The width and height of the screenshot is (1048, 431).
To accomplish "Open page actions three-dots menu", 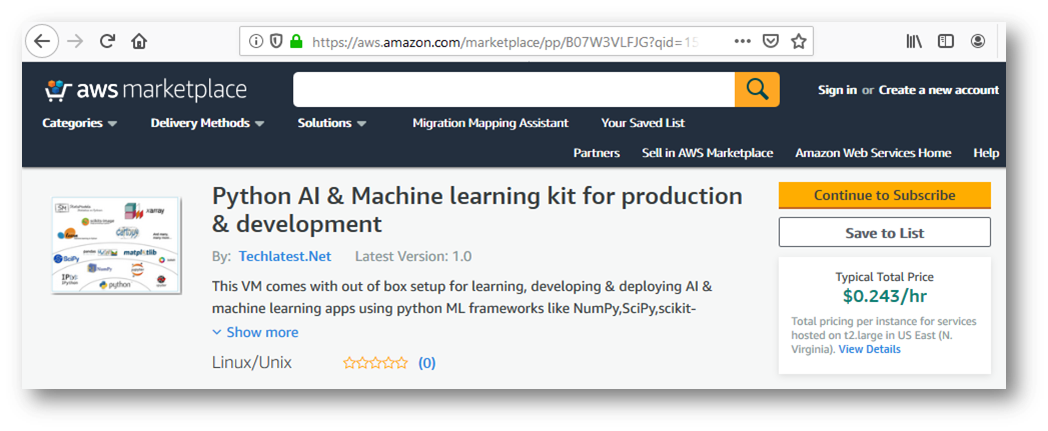I will click(743, 41).
